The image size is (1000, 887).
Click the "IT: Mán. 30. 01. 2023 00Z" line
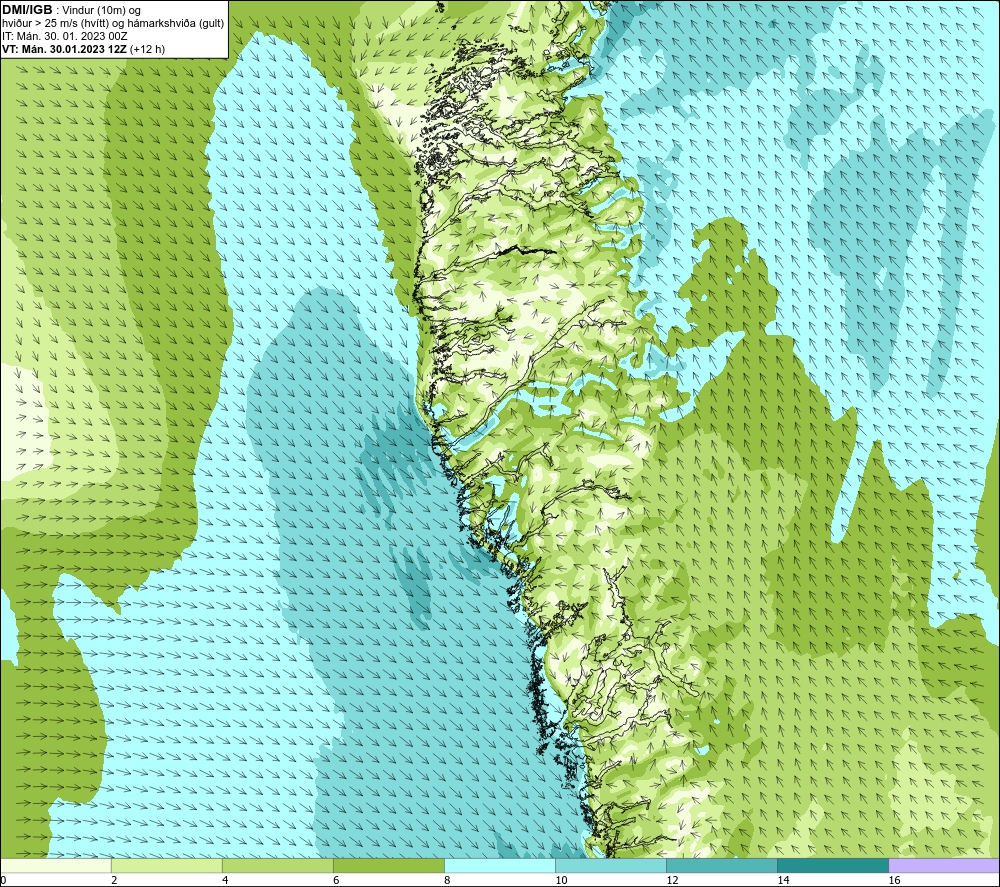tap(64, 36)
